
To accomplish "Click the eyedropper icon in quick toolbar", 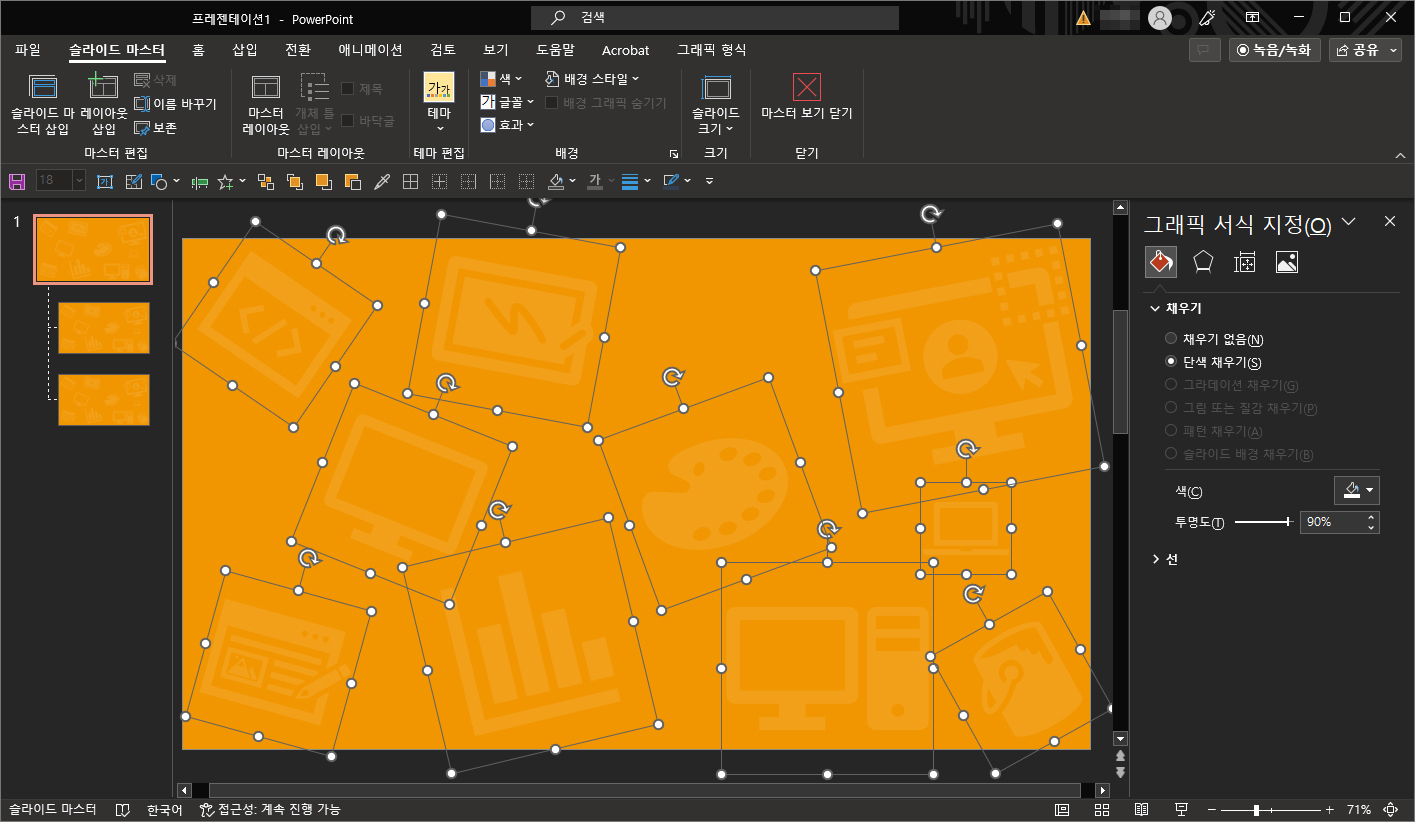I will tap(381, 181).
